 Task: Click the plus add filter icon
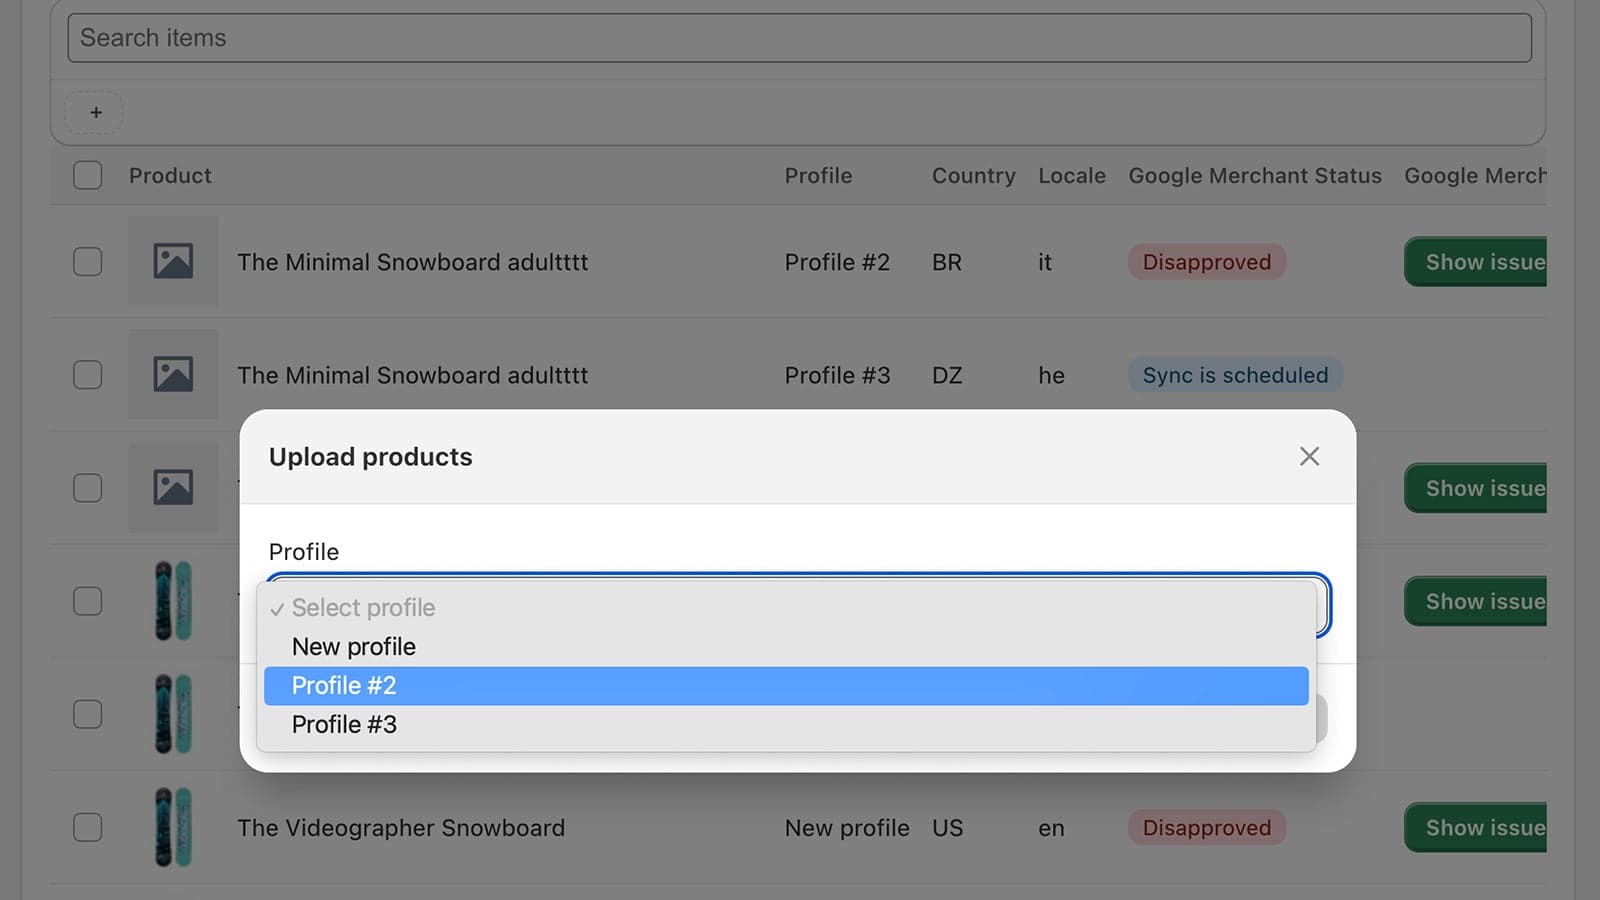pos(95,113)
